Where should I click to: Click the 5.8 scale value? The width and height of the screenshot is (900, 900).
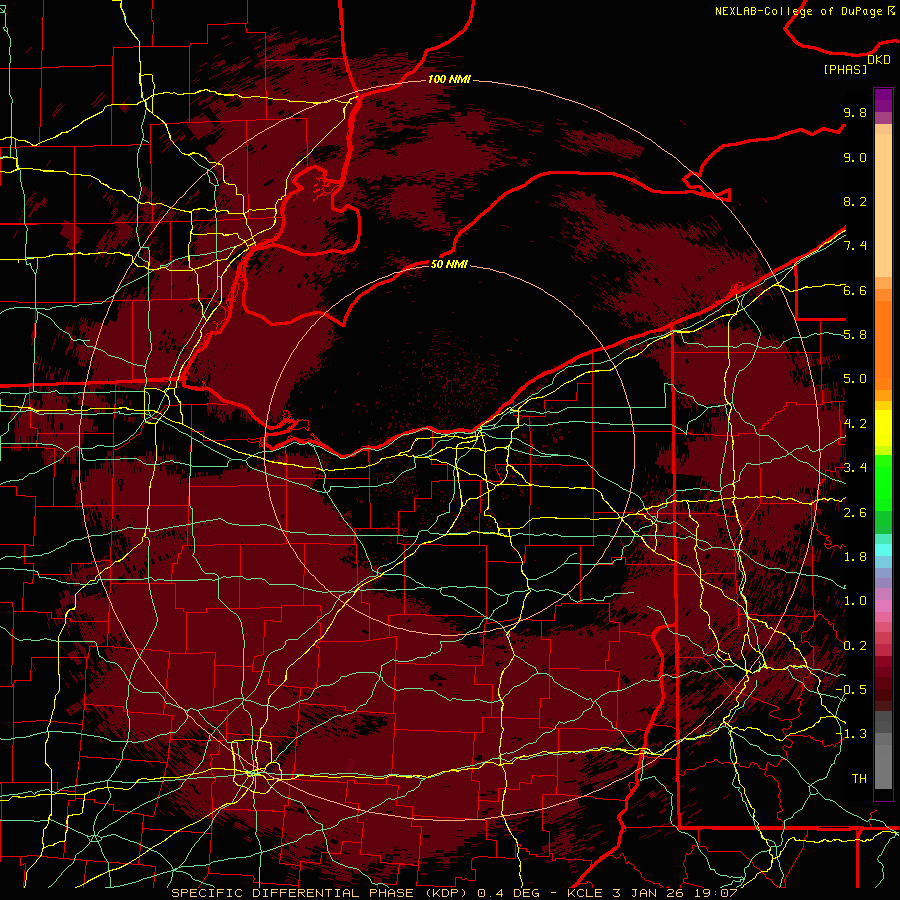pos(855,335)
